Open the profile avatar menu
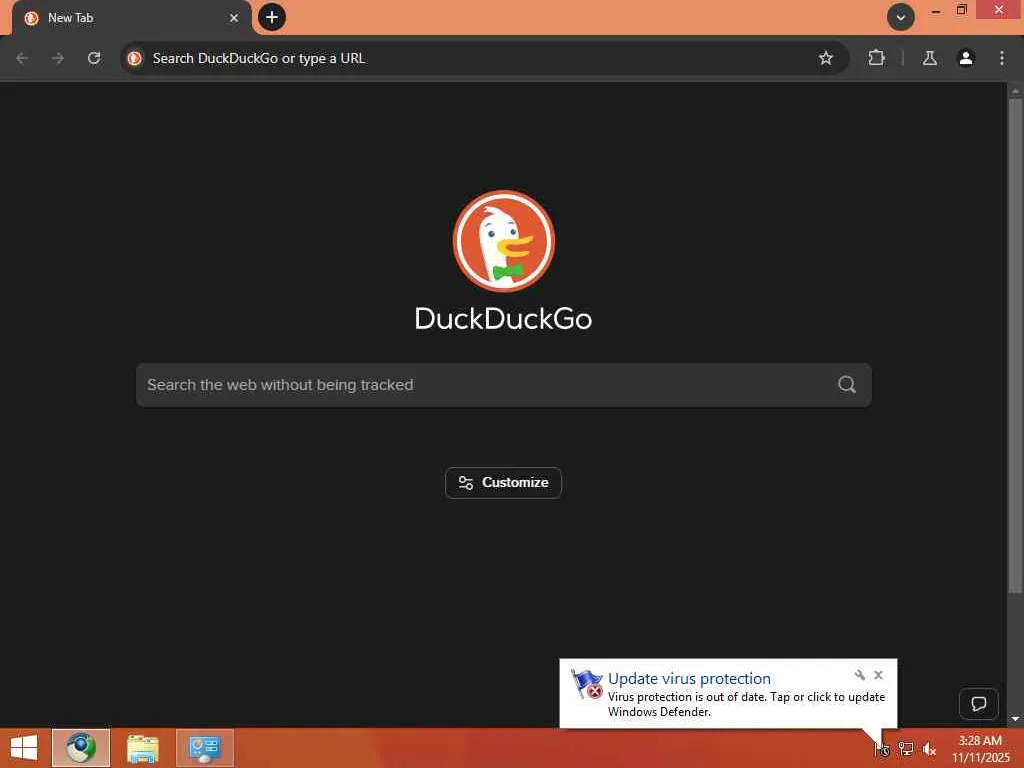 point(965,58)
